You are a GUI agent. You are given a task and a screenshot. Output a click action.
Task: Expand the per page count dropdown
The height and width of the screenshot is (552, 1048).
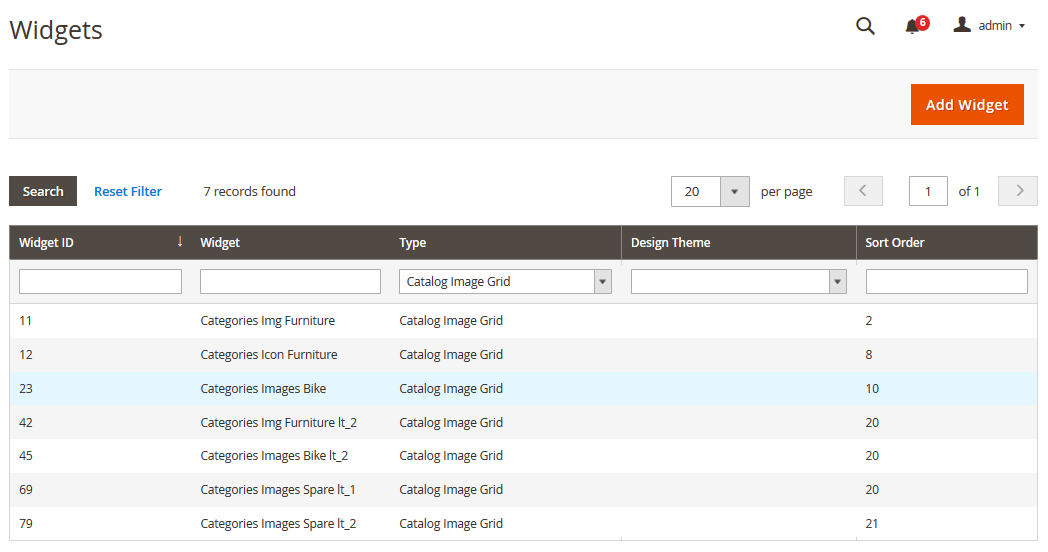[735, 192]
